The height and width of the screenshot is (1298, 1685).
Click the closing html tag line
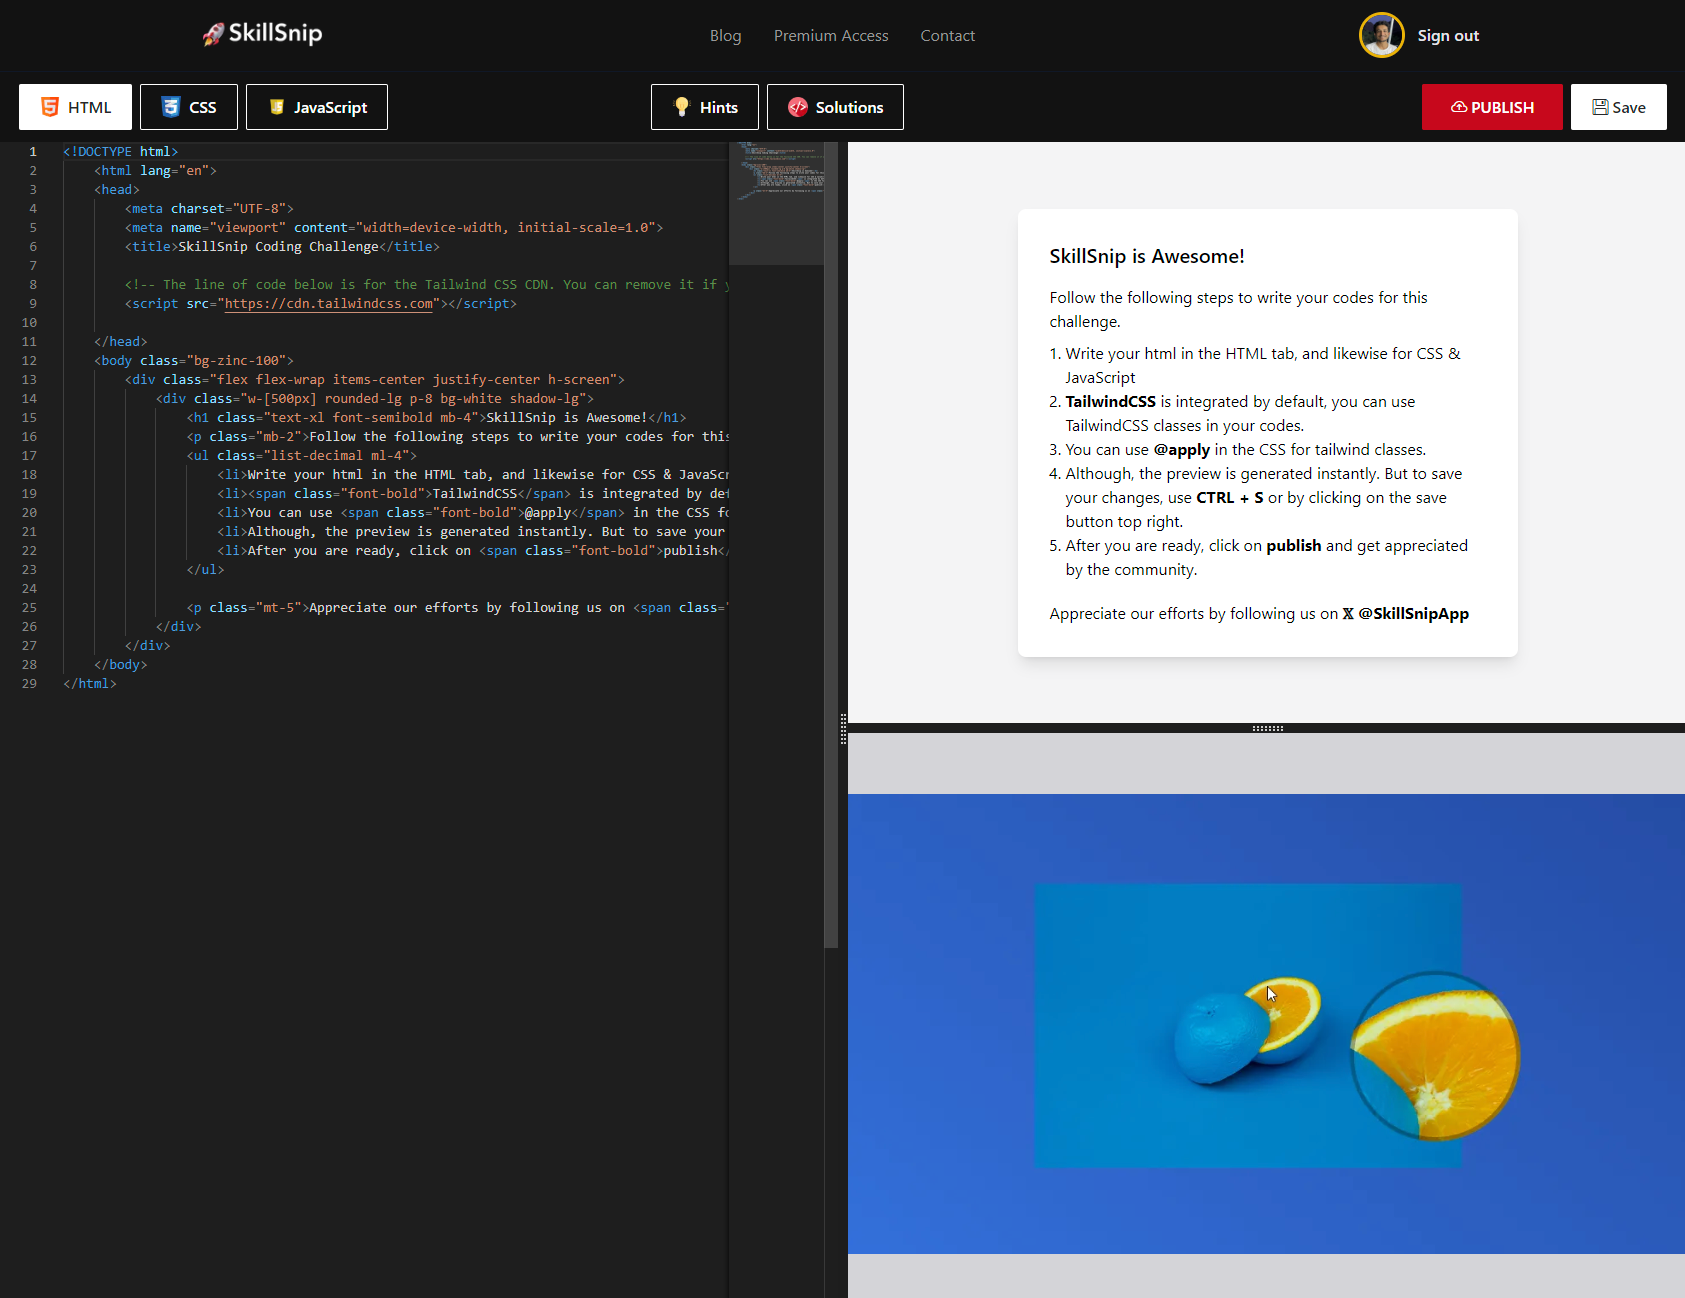pyautogui.click(x=90, y=684)
